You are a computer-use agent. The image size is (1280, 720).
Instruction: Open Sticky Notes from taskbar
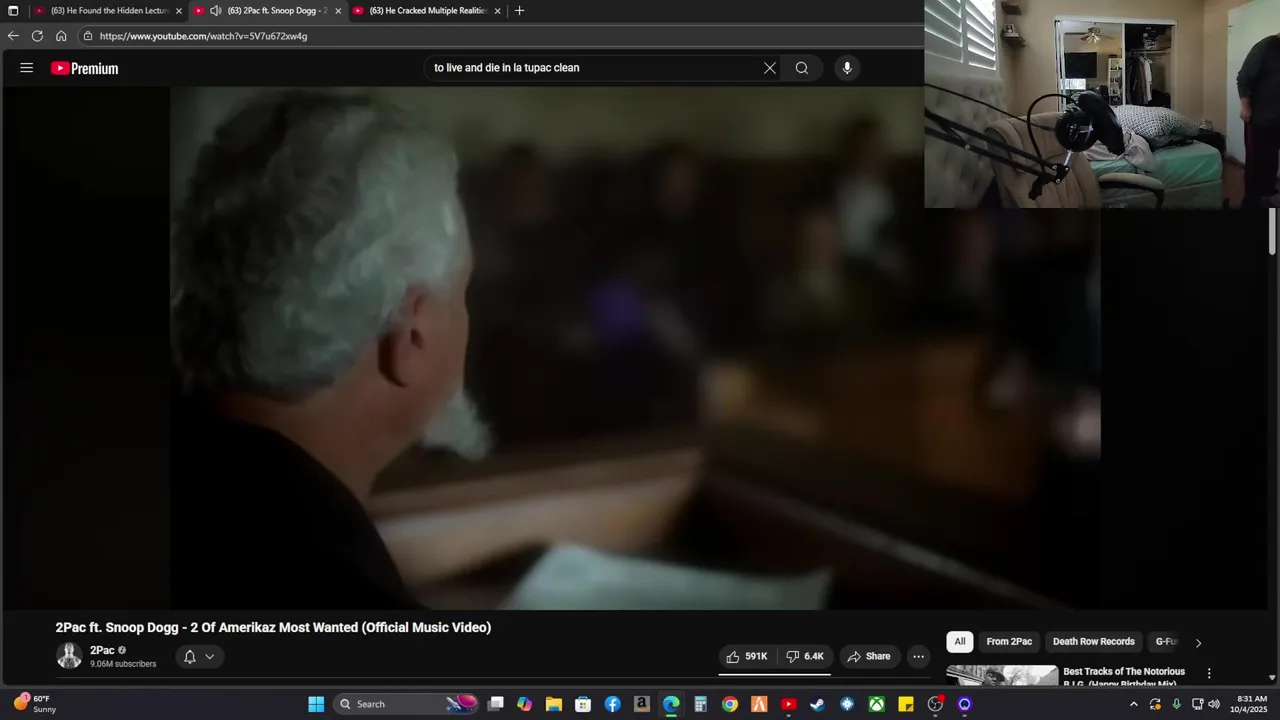[906, 704]
